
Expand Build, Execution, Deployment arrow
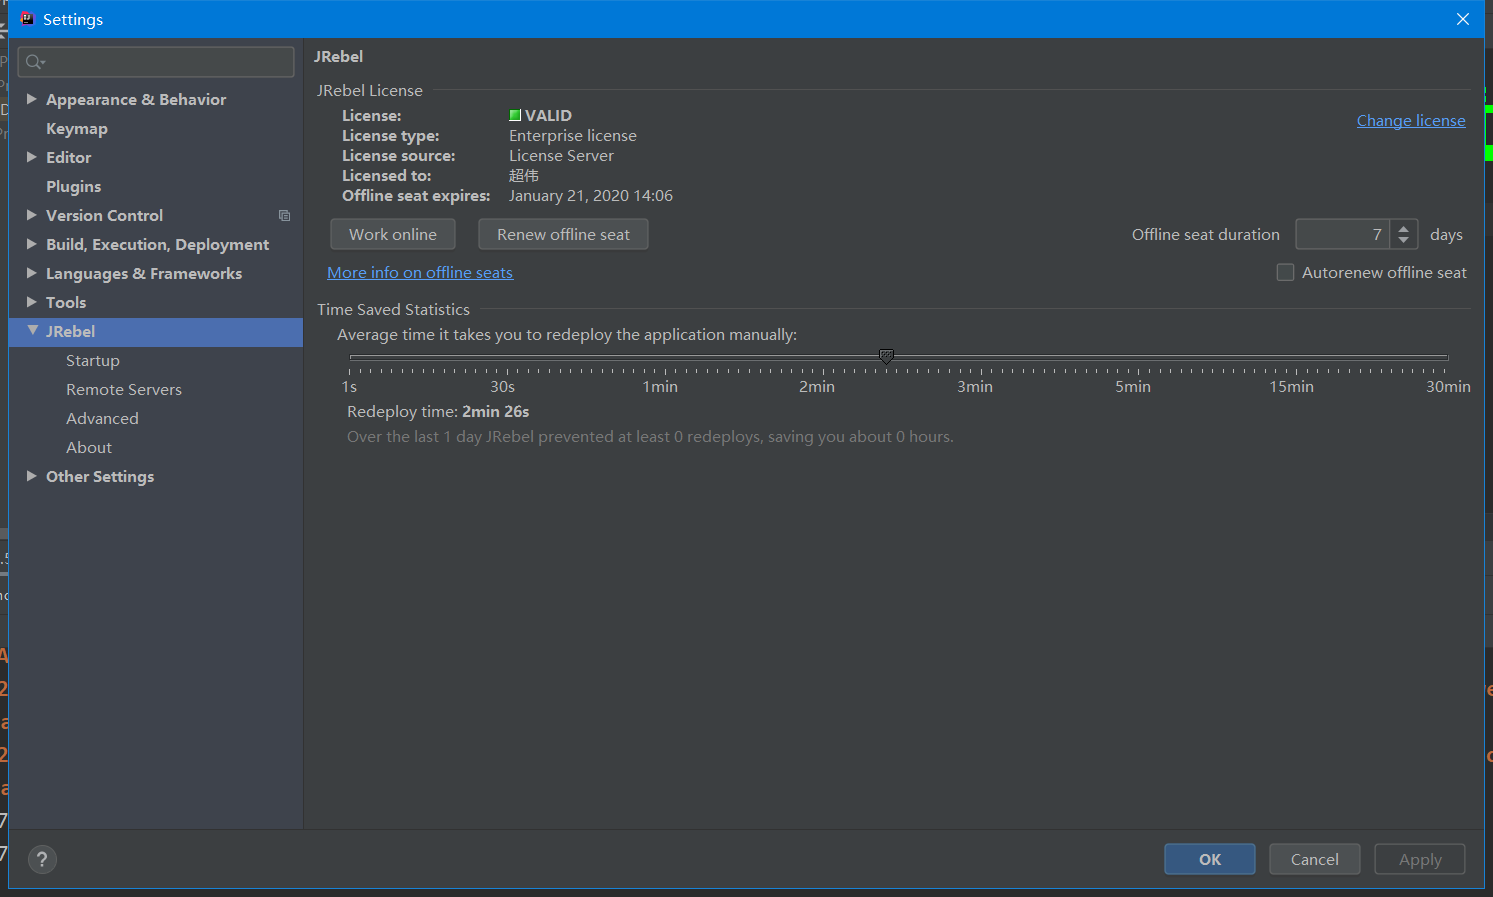32,244
